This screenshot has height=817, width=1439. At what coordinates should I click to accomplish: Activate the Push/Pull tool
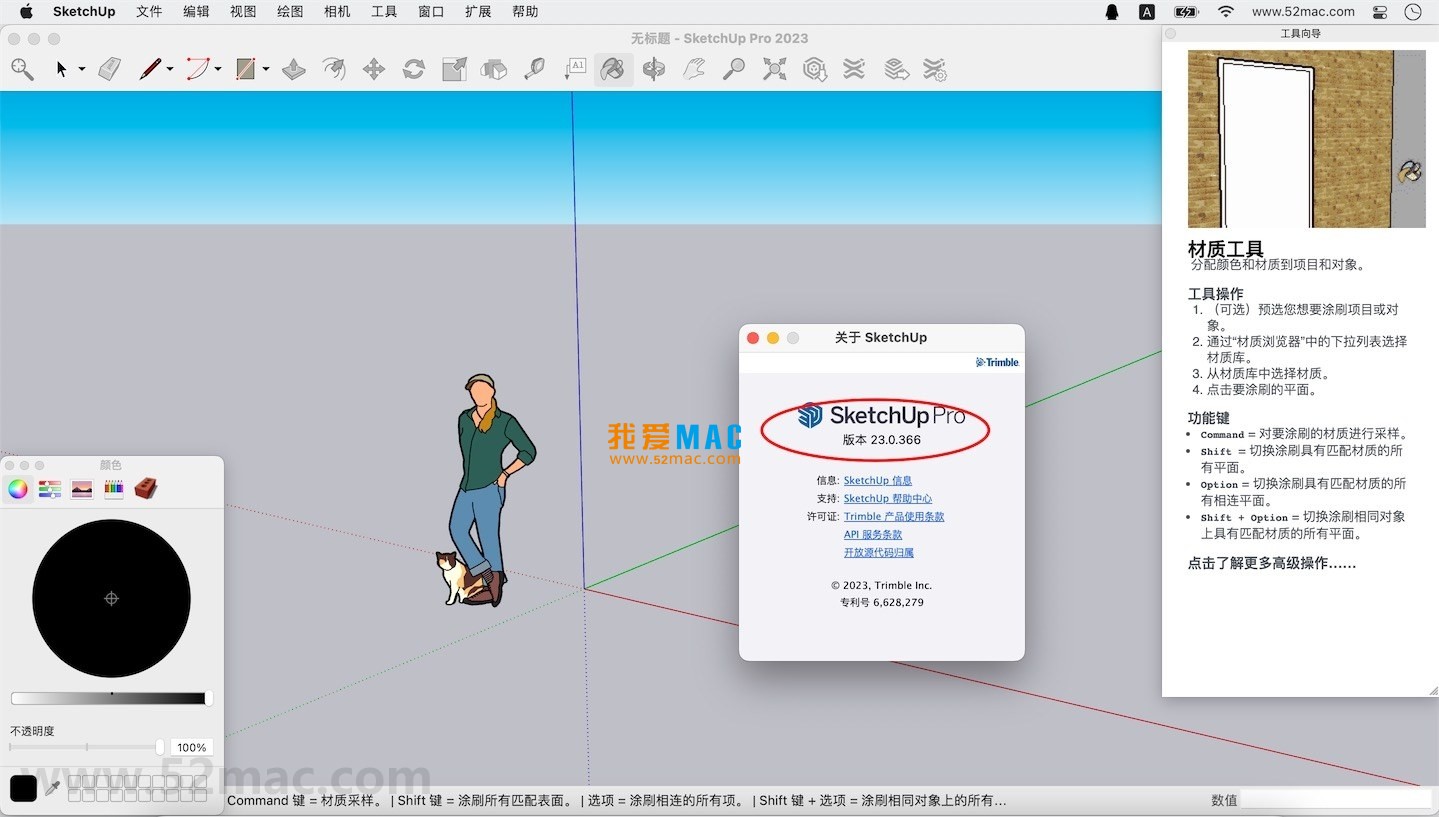click(x=294, y=69)
